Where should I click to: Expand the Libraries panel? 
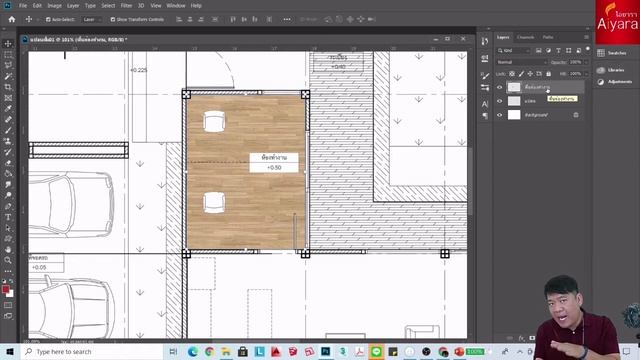tap(611, 70)
